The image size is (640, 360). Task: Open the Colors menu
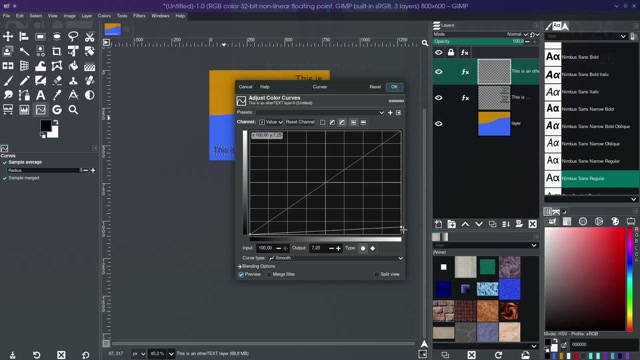104,16
